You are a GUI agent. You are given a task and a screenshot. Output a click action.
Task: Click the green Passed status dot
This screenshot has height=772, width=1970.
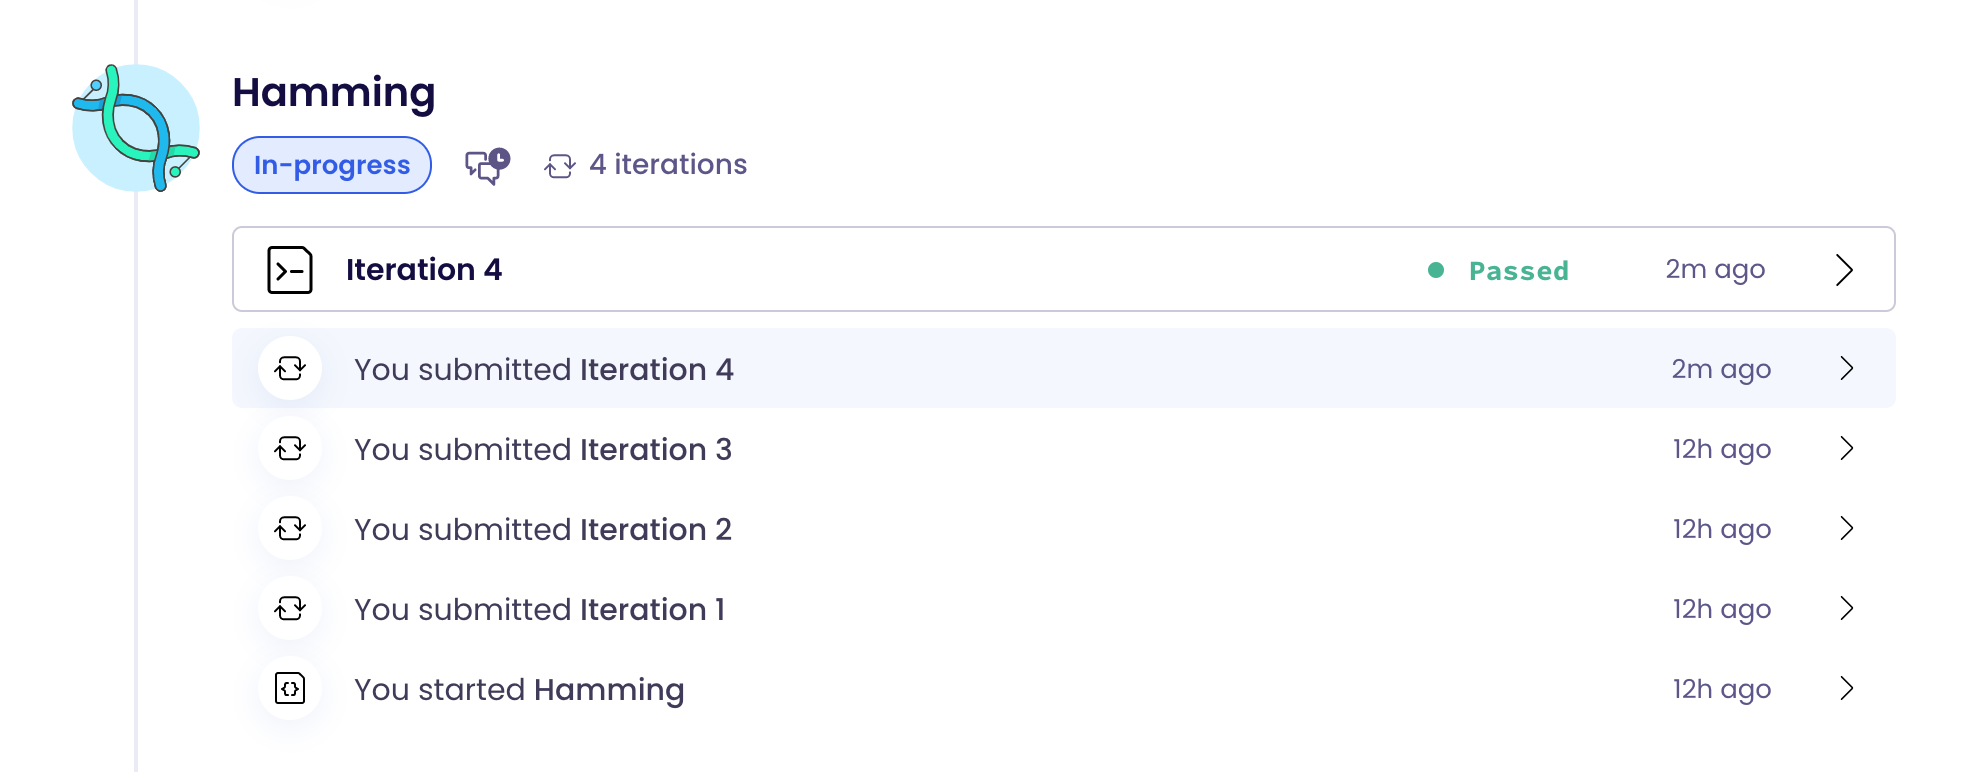[1437, 270]
